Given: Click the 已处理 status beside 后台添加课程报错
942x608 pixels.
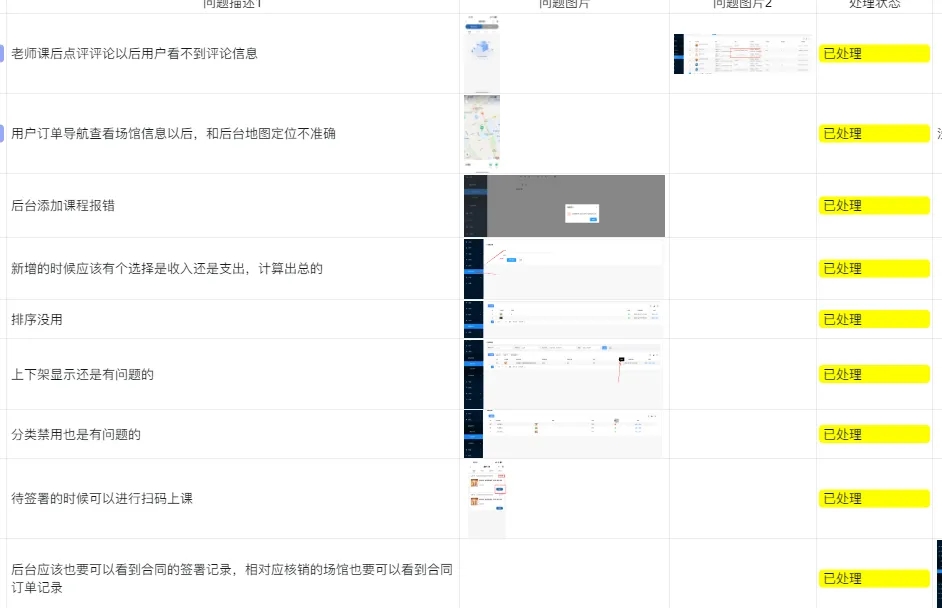Looking at the screenshot, I should [x=873, y=205].
